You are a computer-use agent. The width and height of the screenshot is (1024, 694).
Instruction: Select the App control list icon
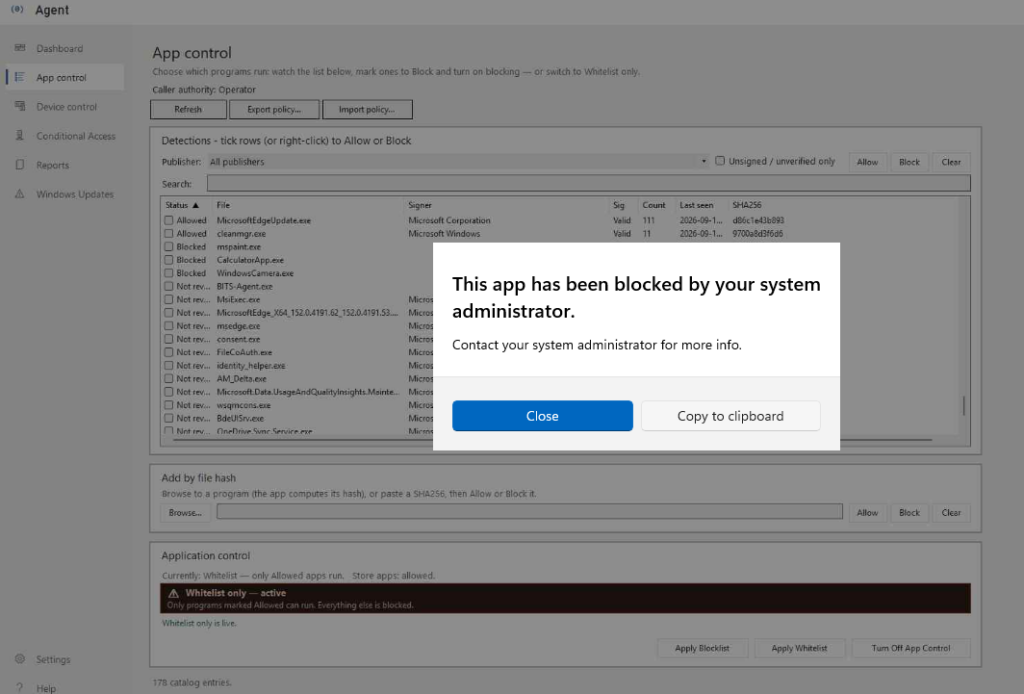click(20, 77)
